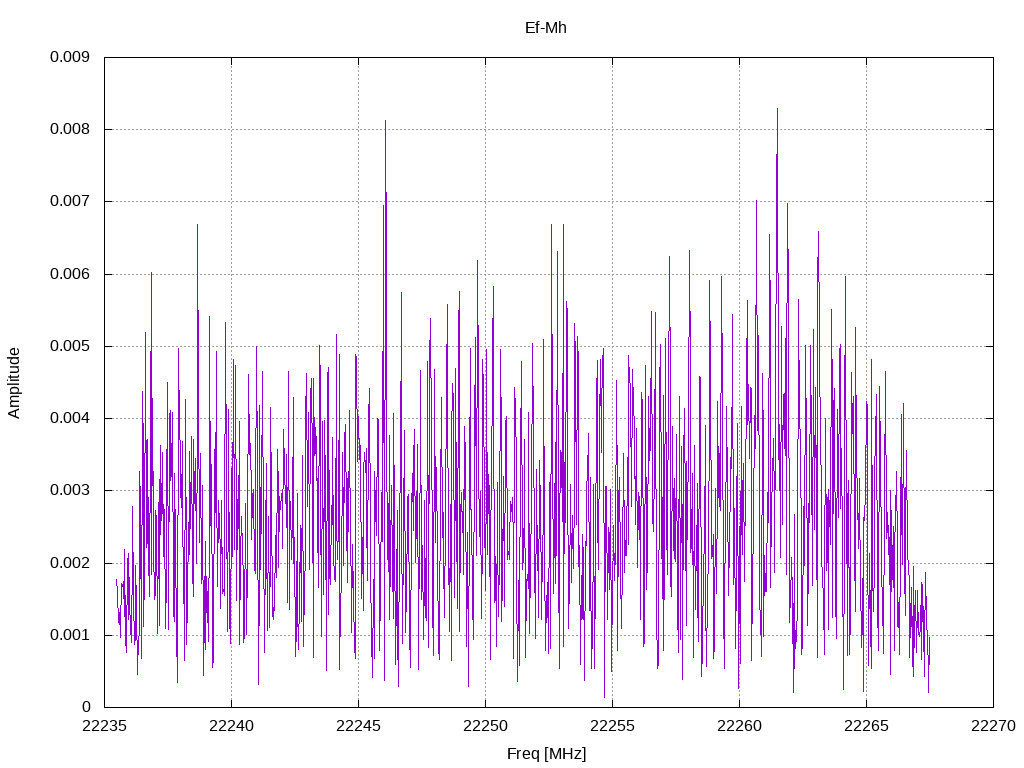This screenshot has width=1024, height=768.
Task: Click x-axis tick label 22265
Action: coord(867,726)
